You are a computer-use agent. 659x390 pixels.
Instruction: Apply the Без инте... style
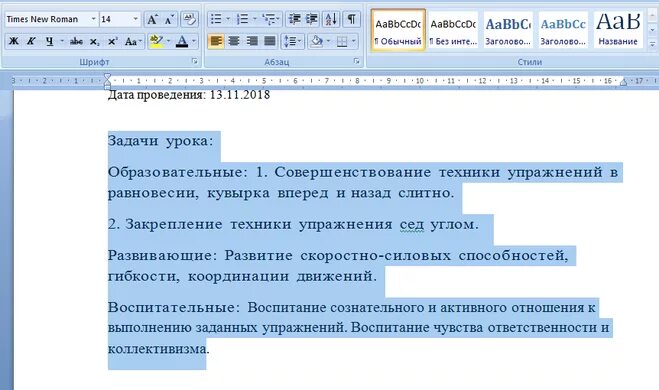[453, 30]
